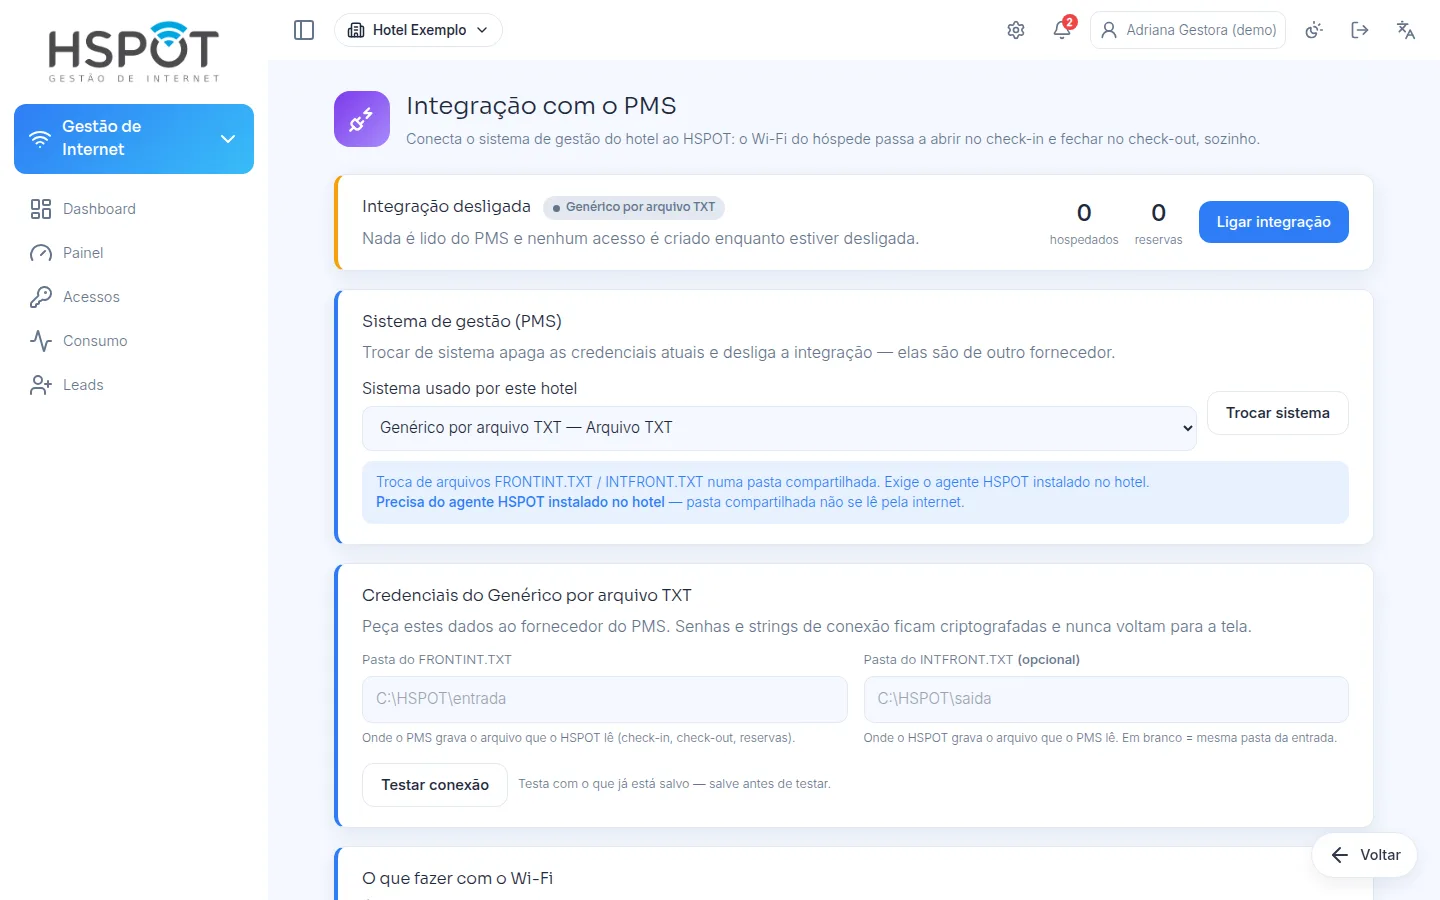Click the hospedados count 0
Screen dimensions: 1440x900
coord(1084,213)
